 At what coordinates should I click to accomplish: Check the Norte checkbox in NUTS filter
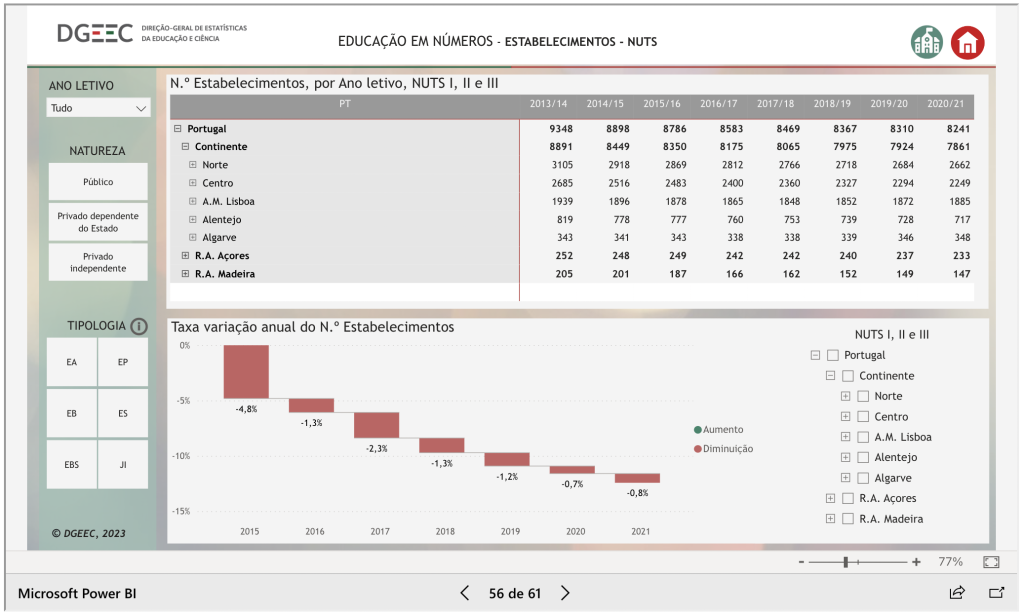(x=863, y=396)
